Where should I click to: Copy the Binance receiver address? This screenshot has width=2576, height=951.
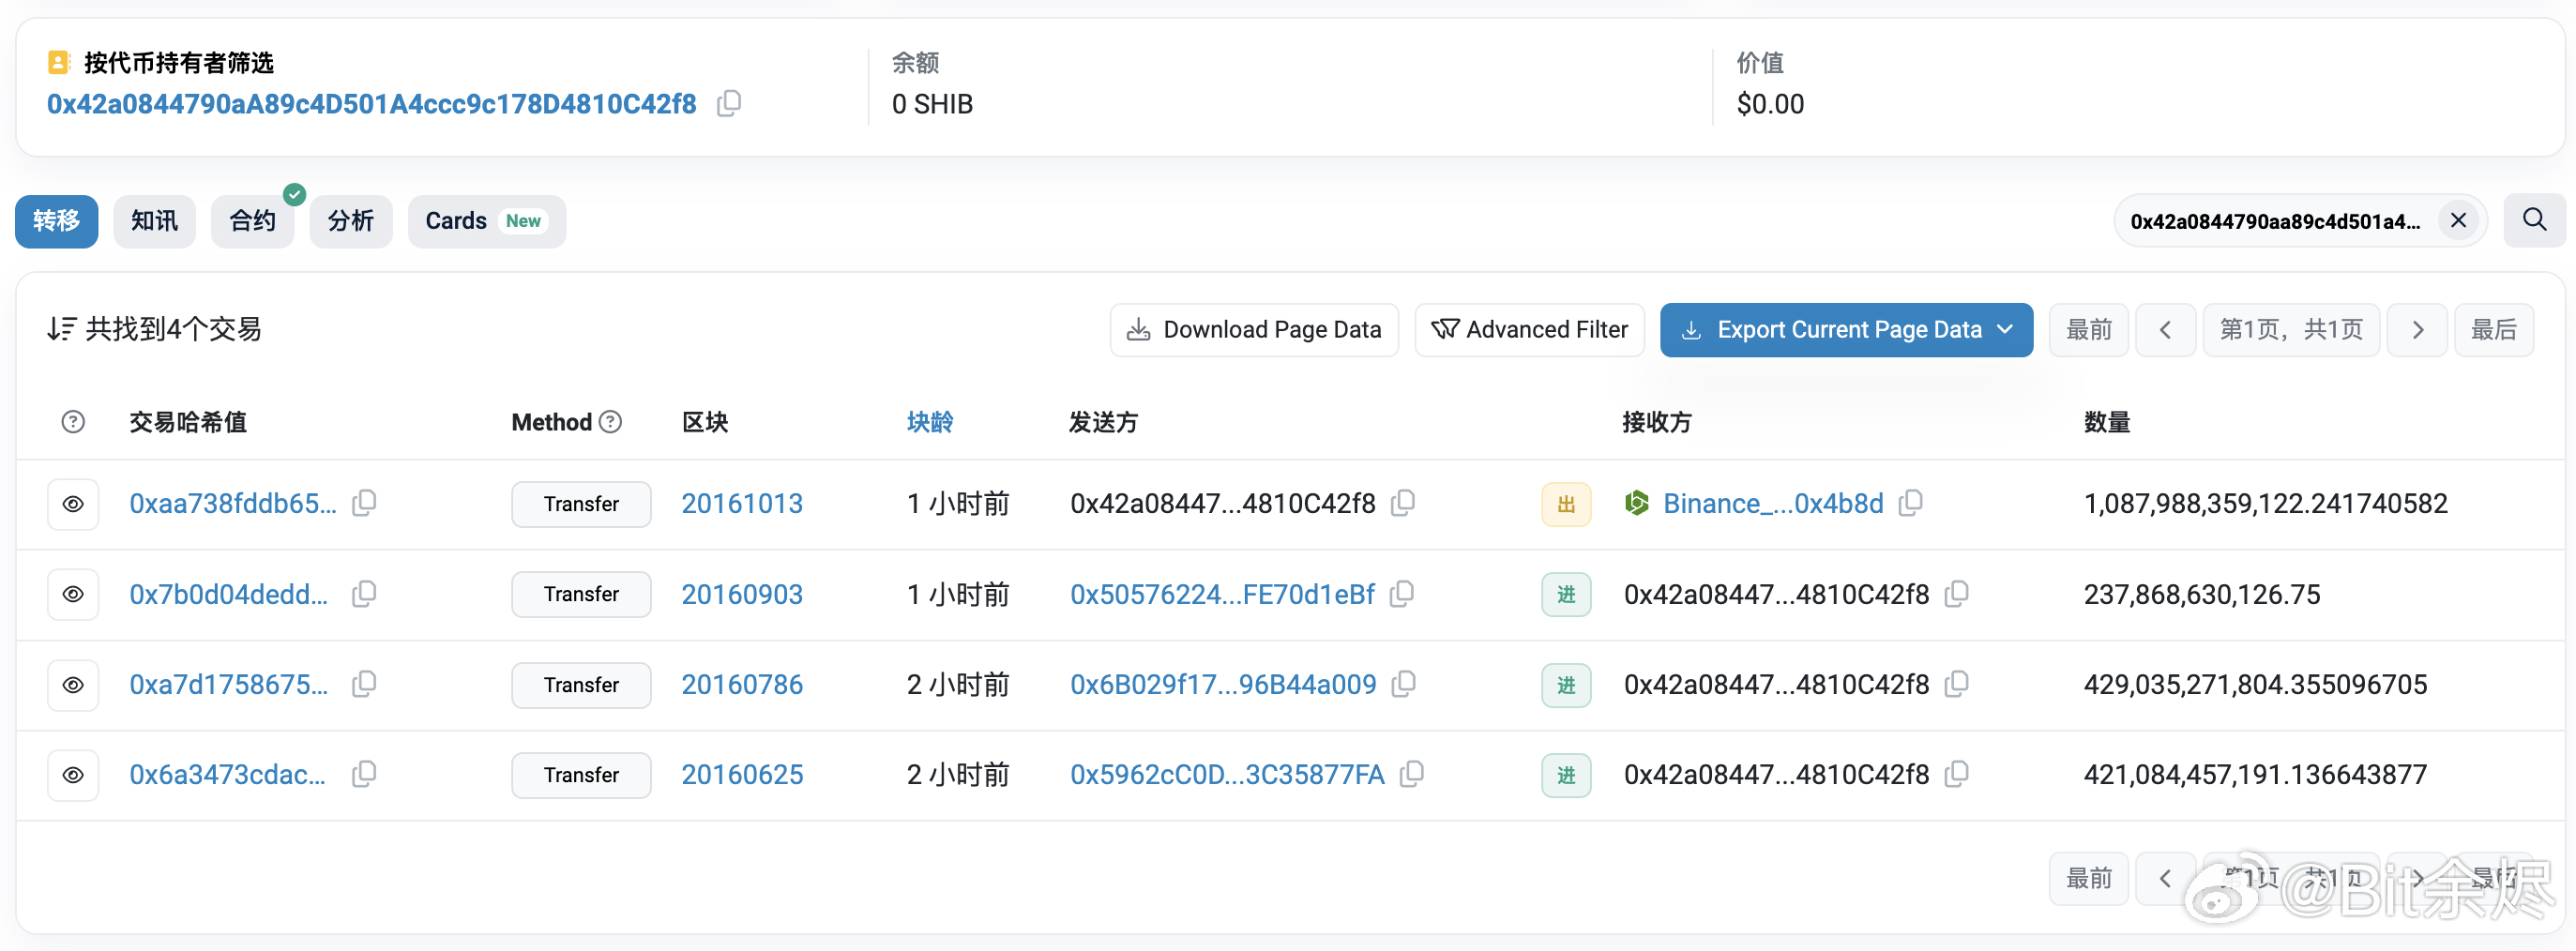coord(1911,503)
